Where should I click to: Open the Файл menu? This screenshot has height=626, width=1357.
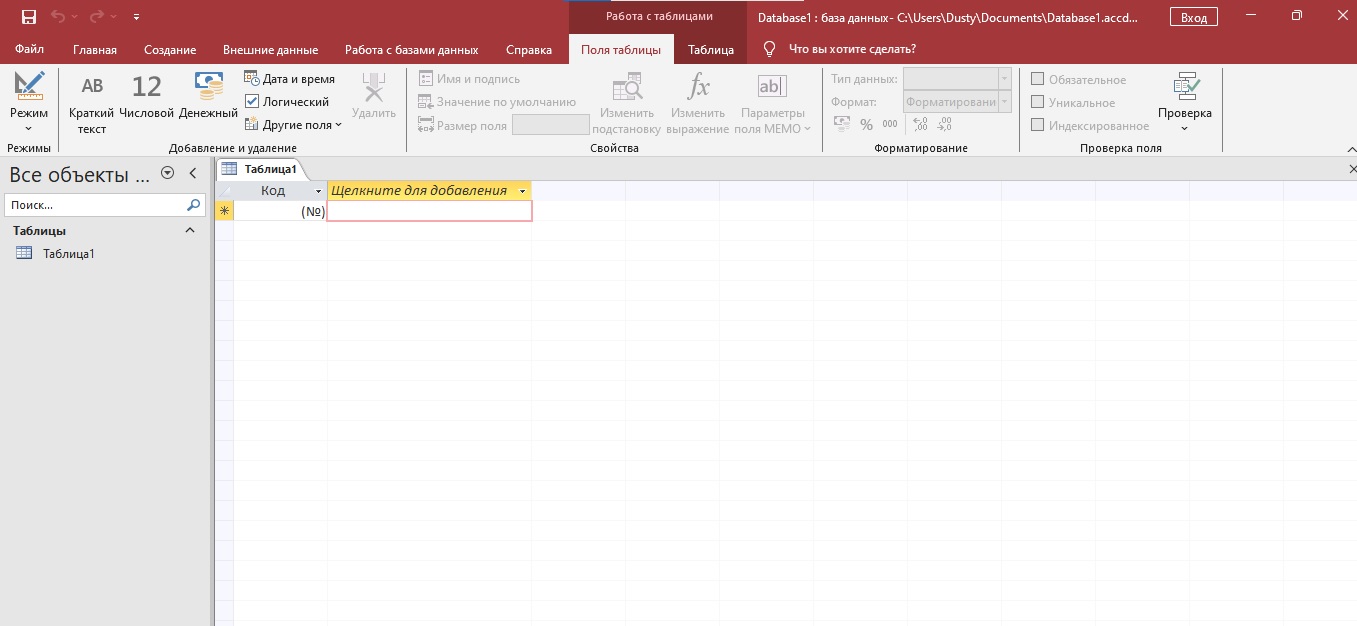tap(30, 50)
